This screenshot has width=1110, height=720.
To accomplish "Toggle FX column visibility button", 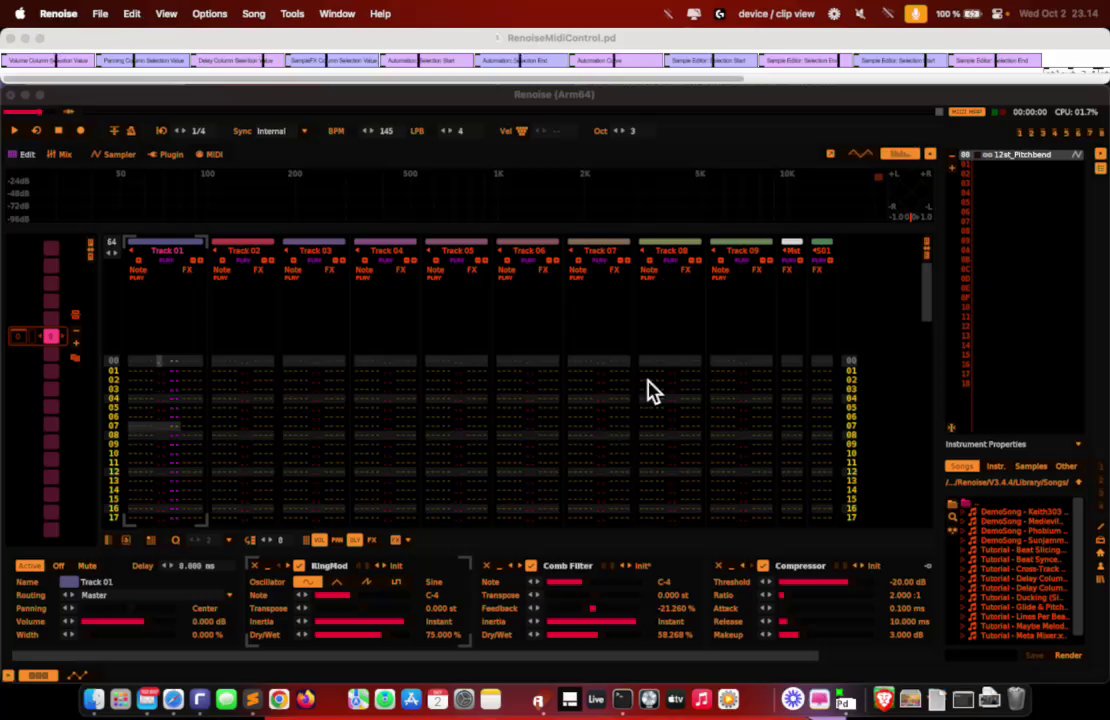I will 372,540.
